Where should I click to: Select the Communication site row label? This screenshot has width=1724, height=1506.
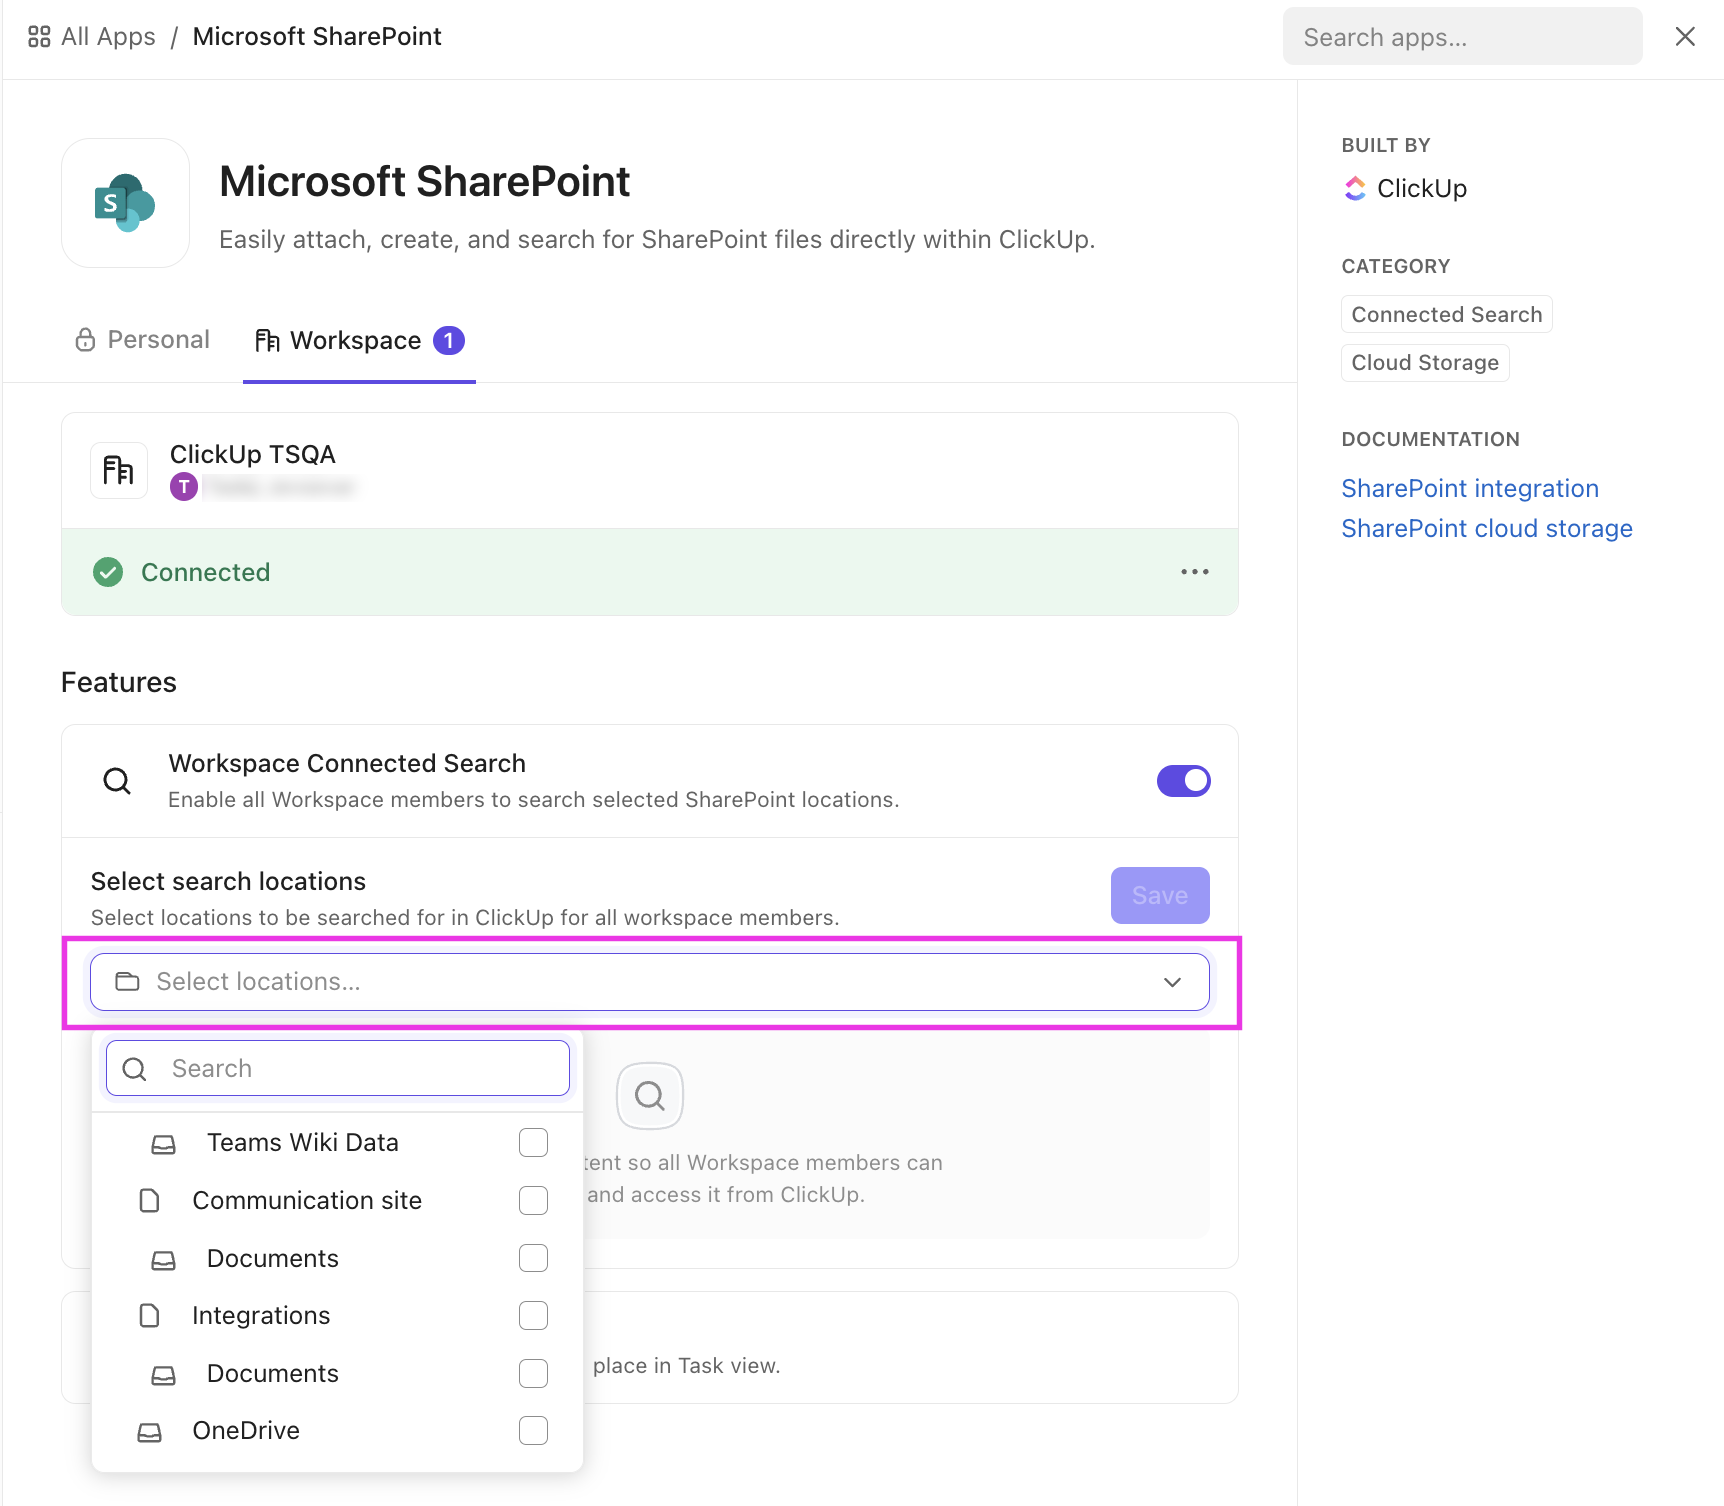tap(307, 1200)
